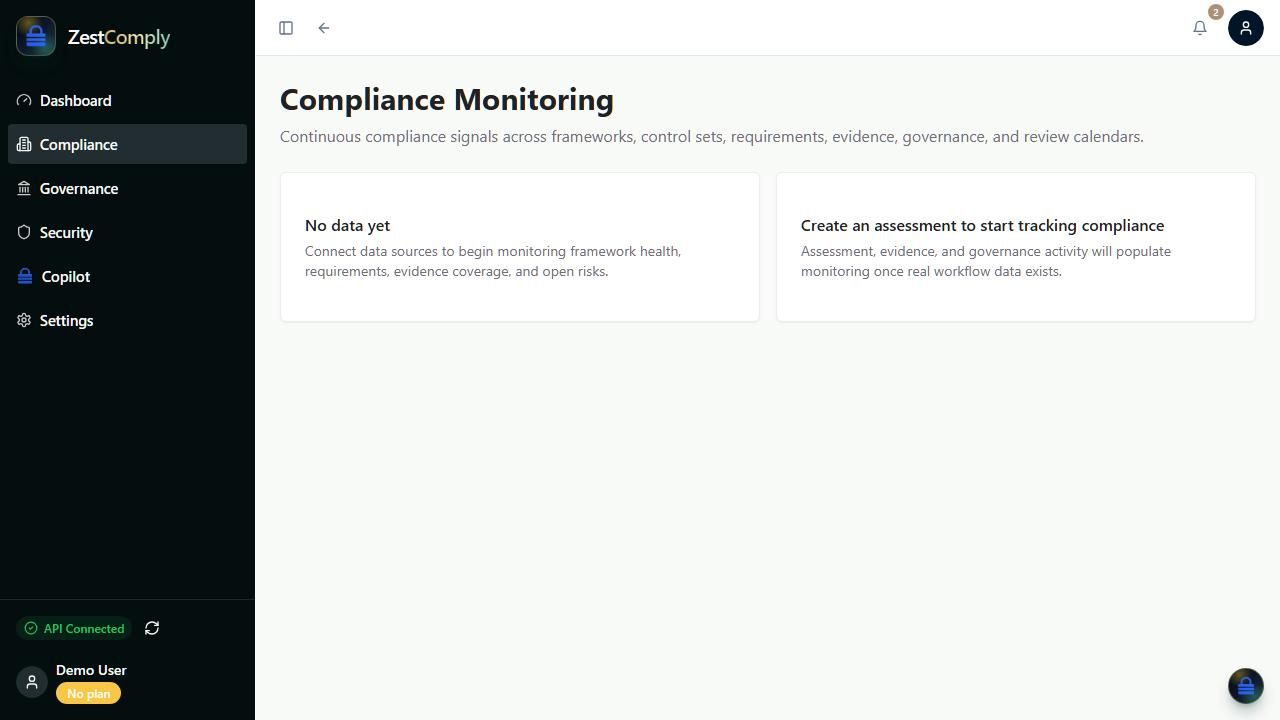Click the Dashboard gauge icon

pos(24,100)
